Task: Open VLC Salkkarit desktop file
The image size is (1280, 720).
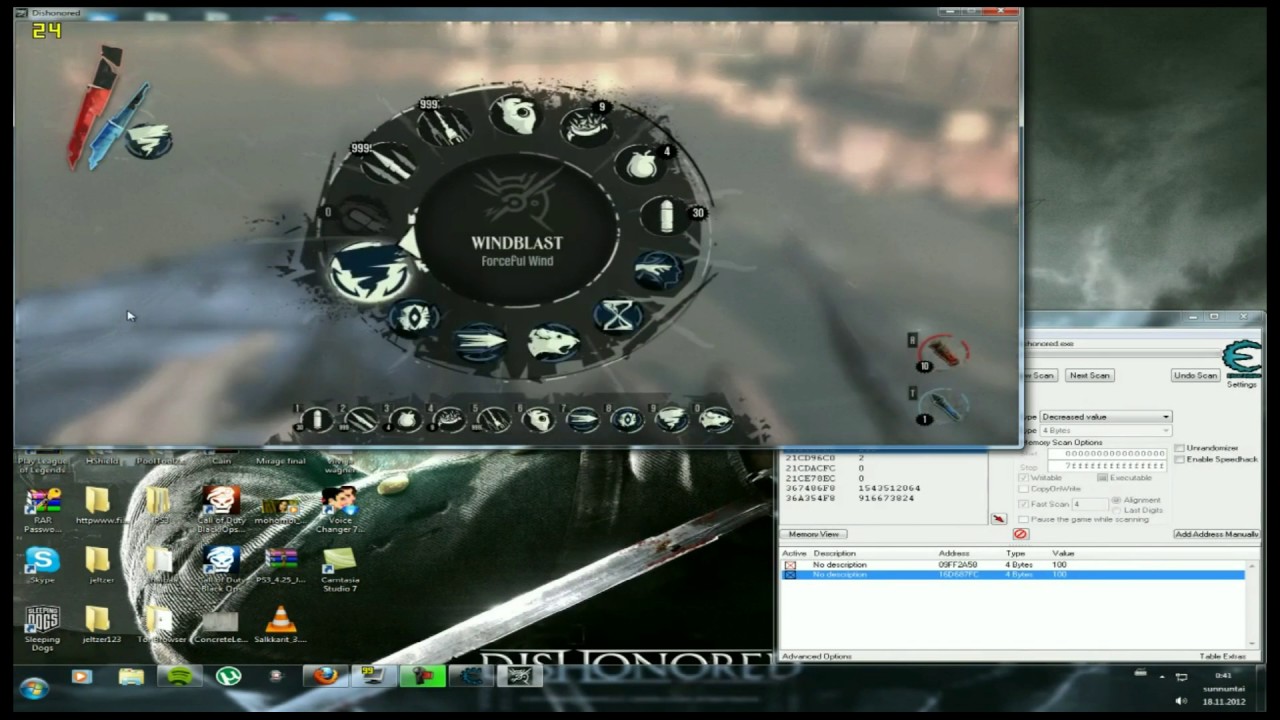Action: [x=280, y=625]
